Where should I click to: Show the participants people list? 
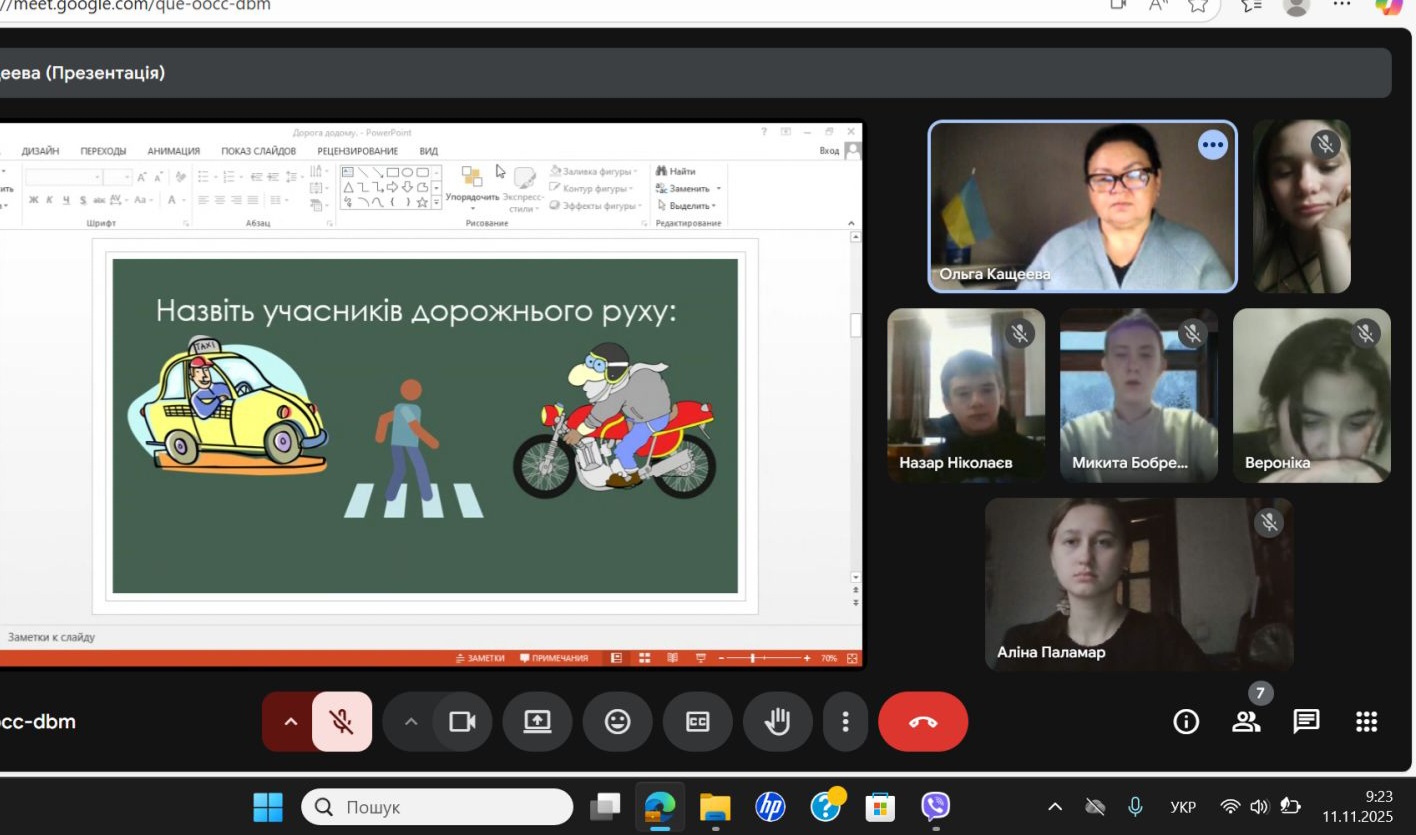tap(1246, 721)
